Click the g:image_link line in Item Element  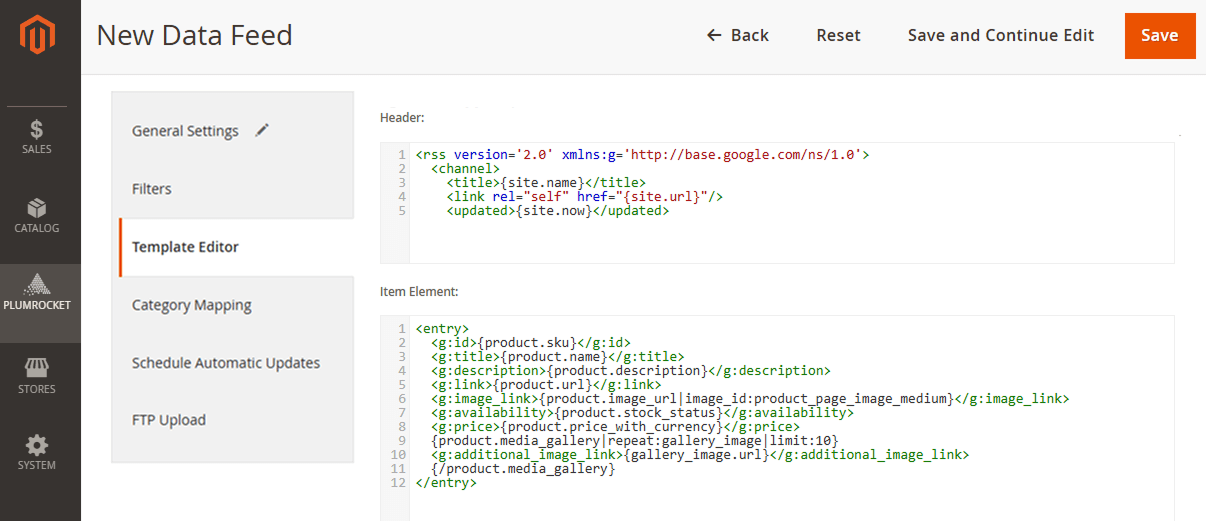click(750, 398)
